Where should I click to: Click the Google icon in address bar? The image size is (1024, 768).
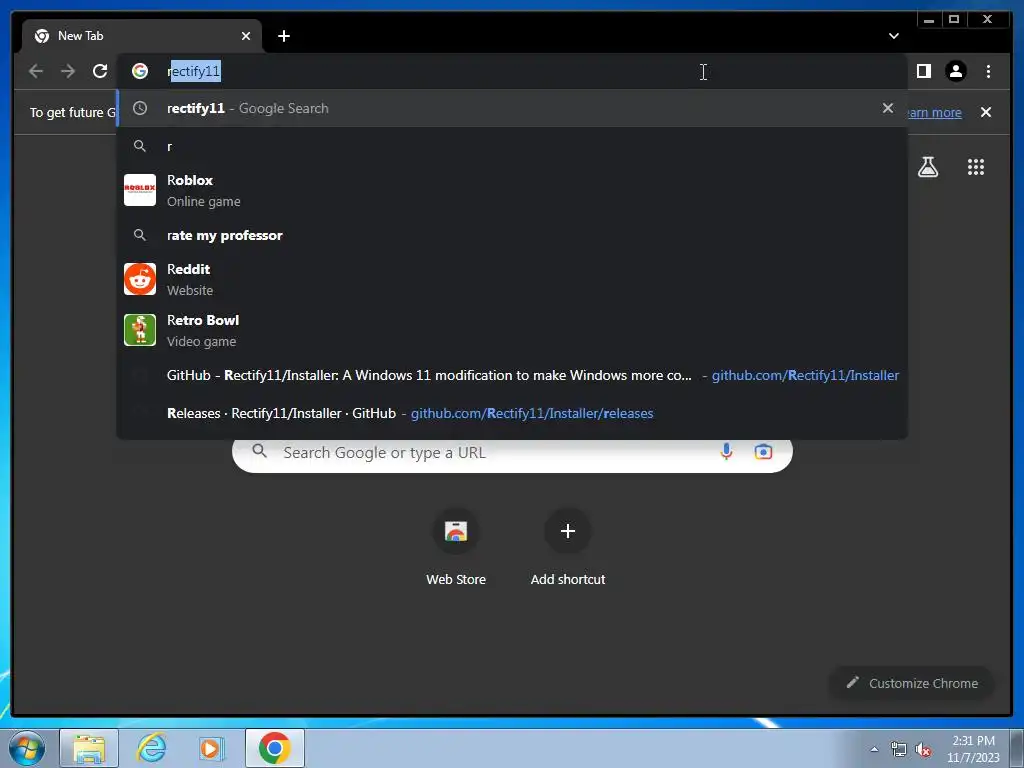click(x=140, y=71)
